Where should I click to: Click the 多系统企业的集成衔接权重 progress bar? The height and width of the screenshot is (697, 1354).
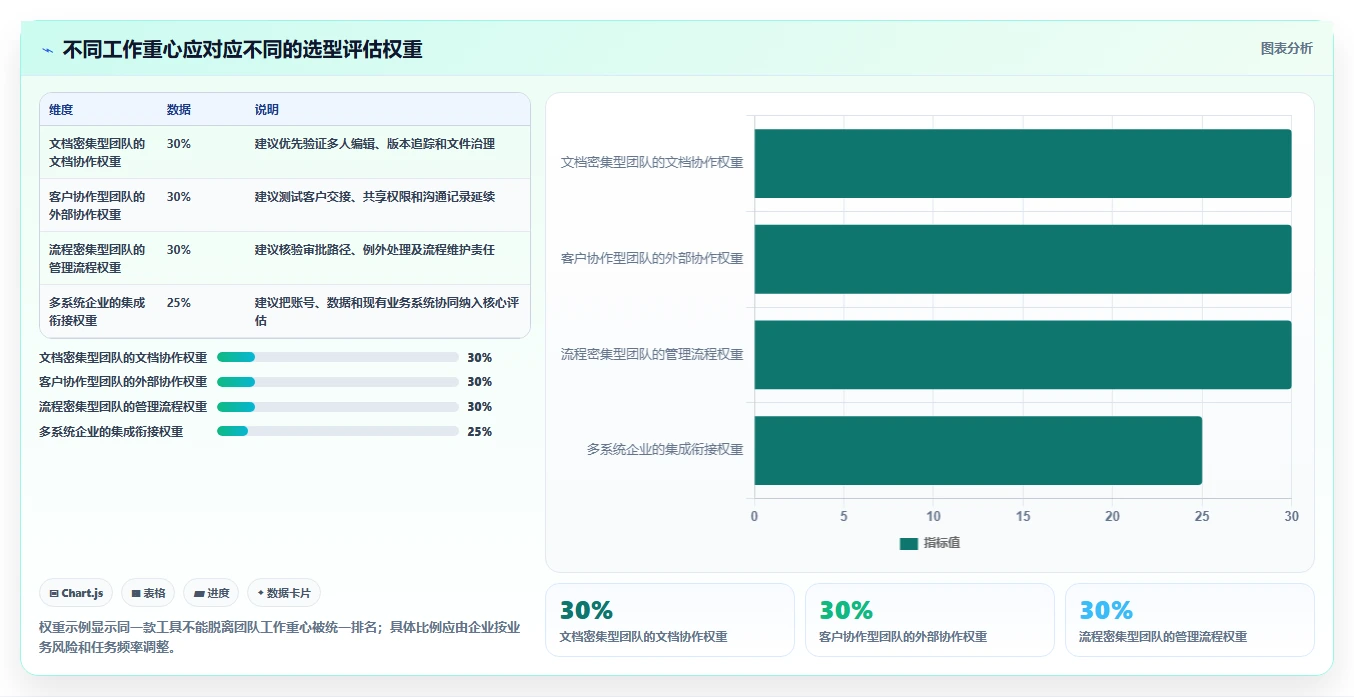[338, 431]
